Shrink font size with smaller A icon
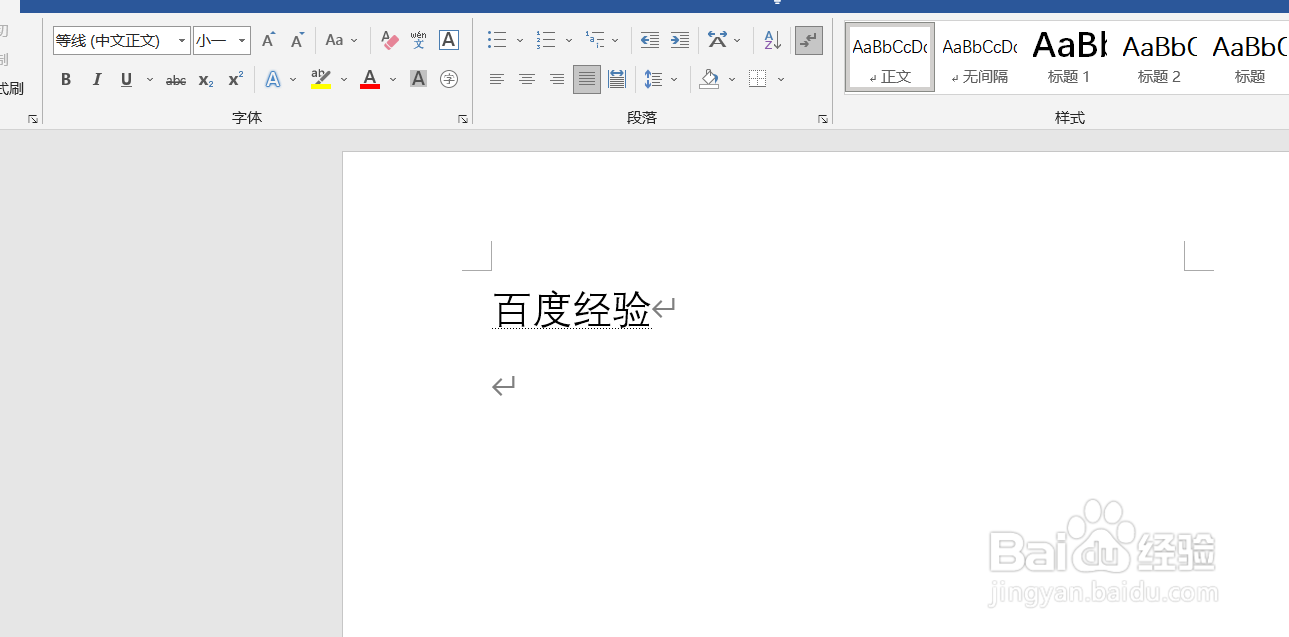 click(297, 40)
